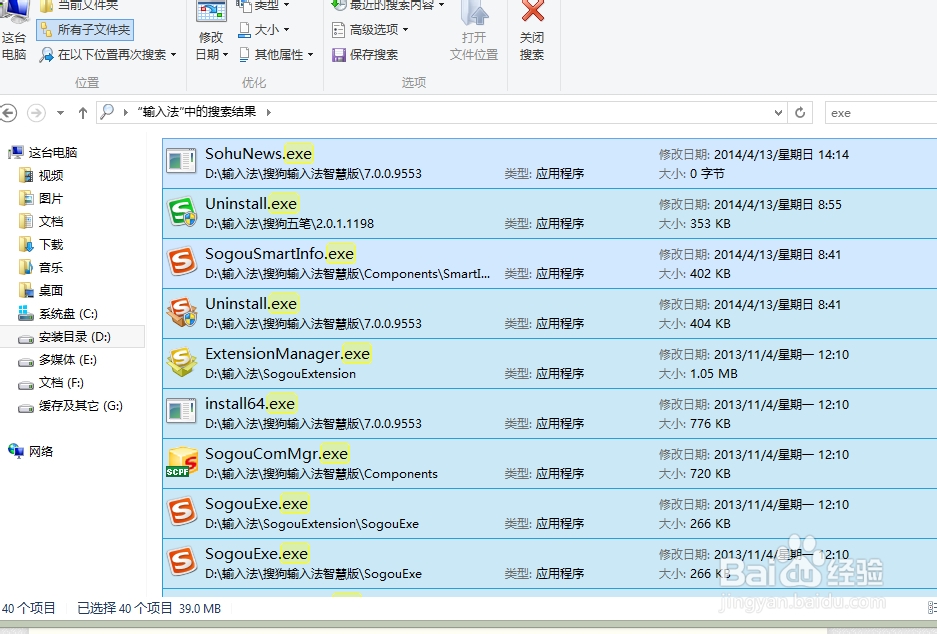Click the search magnifier icon in address bar
The height and width of the screenshot is (634, 937).
point(107,112)
